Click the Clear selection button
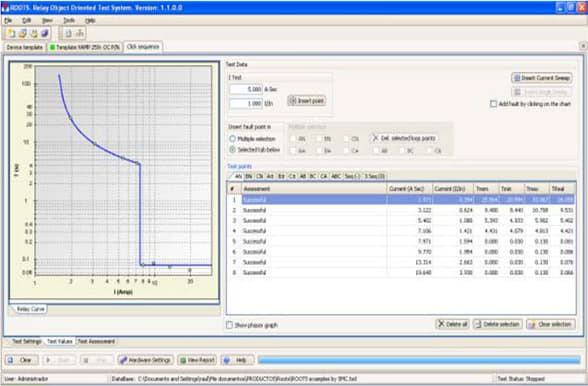588x386 pixels. tap(550, 324)
